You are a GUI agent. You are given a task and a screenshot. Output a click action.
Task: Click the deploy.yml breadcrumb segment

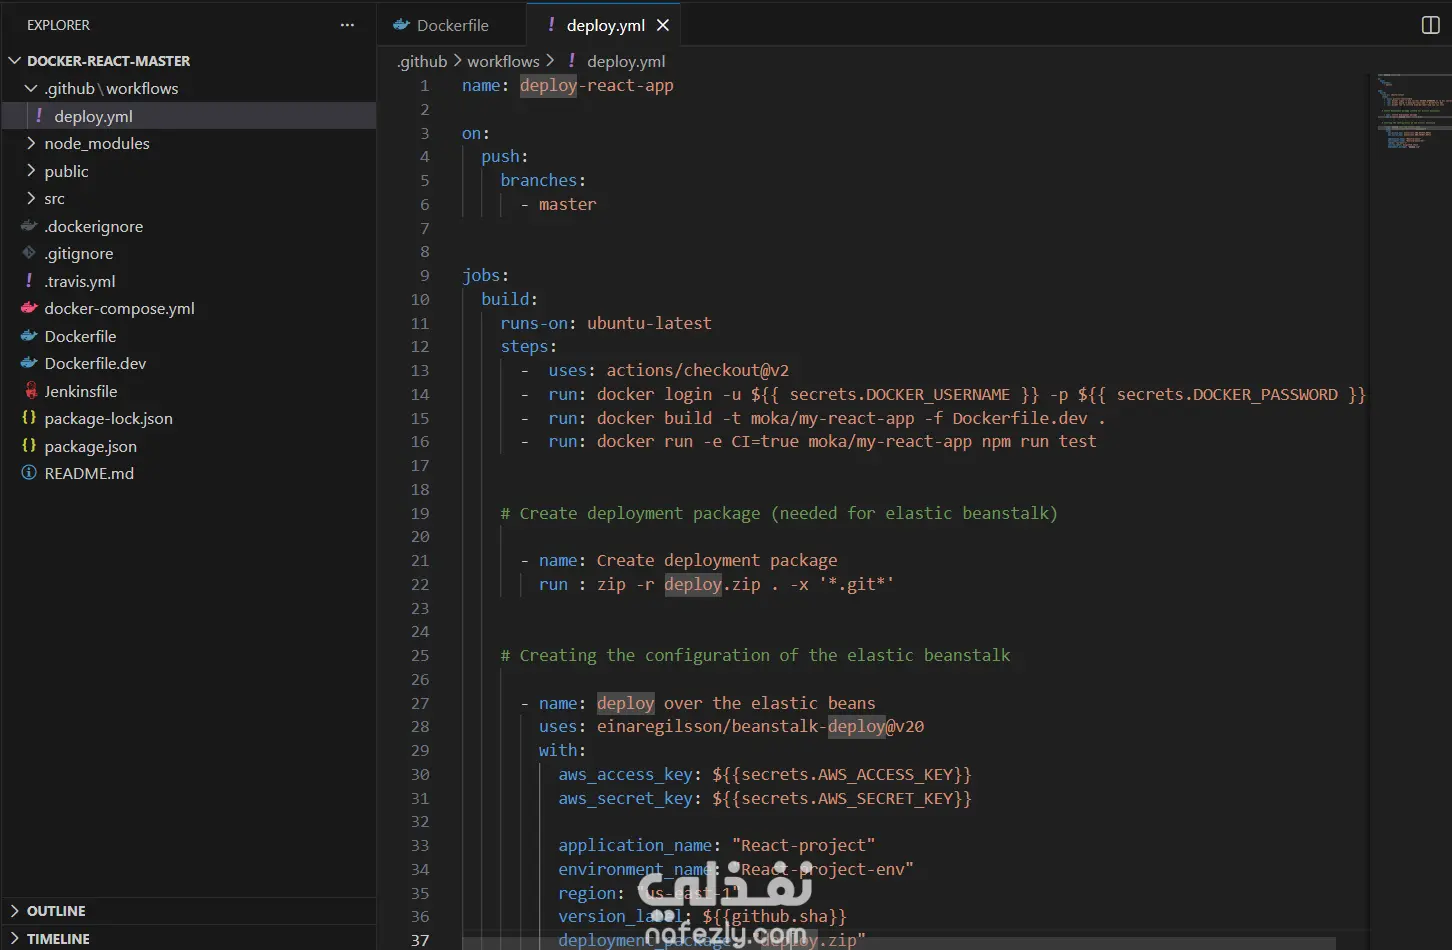click(x=626, y=61)
